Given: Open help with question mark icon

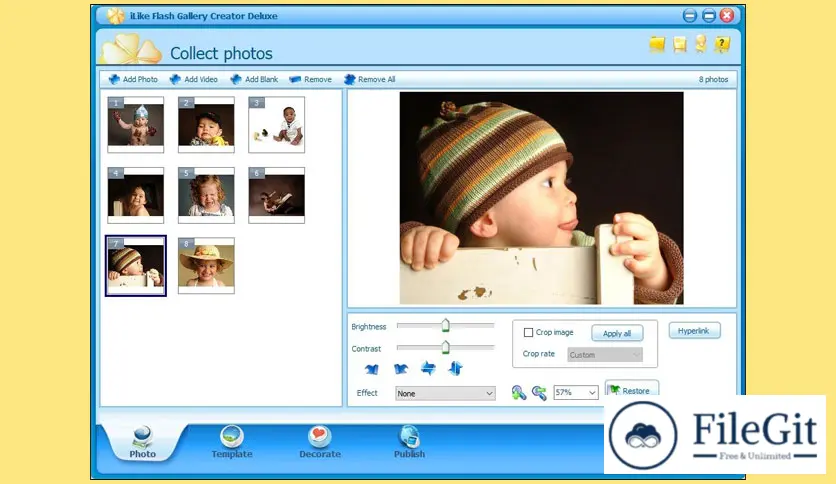Looking at the screenshot, I should pyautogui.click(x=722, y=44).
